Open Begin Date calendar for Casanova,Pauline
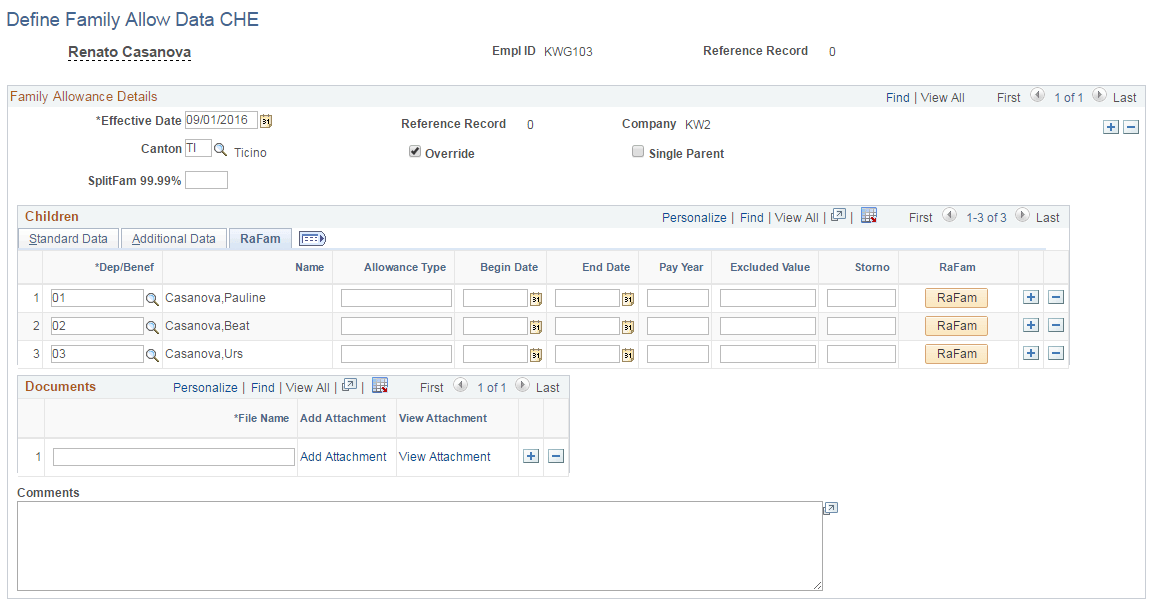 pyautogui.click(x=534, y=297)
